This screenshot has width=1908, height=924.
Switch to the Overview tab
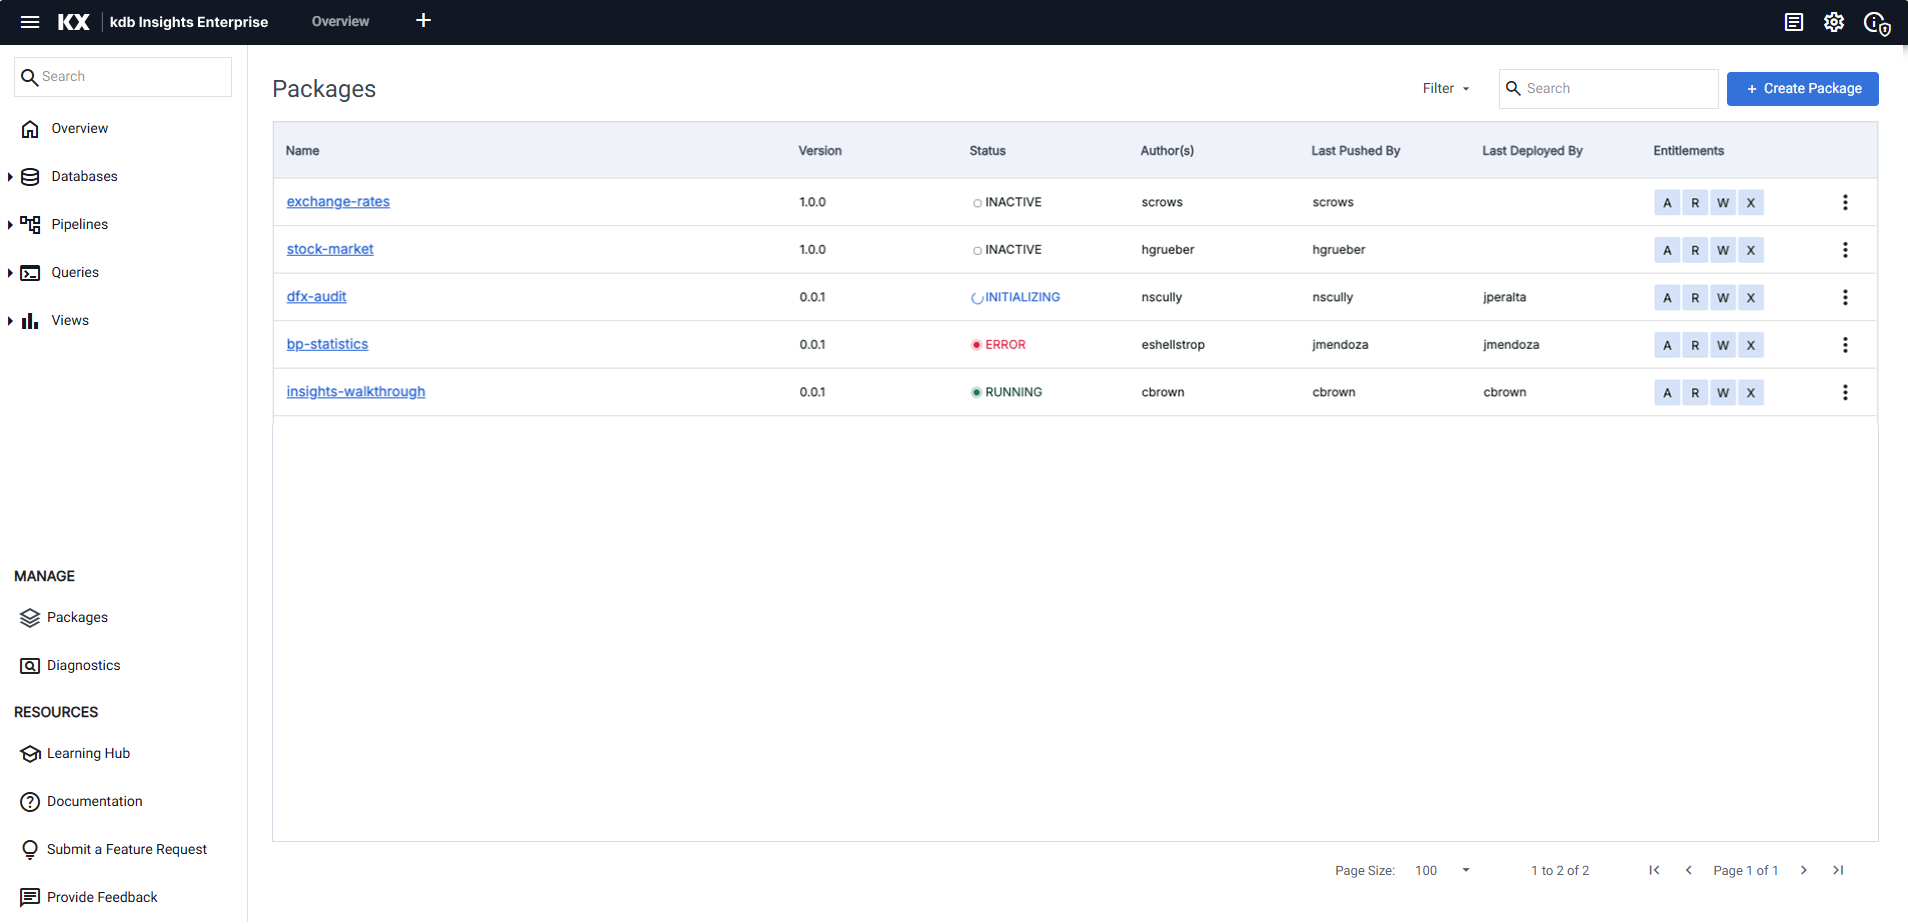(340, 22)
